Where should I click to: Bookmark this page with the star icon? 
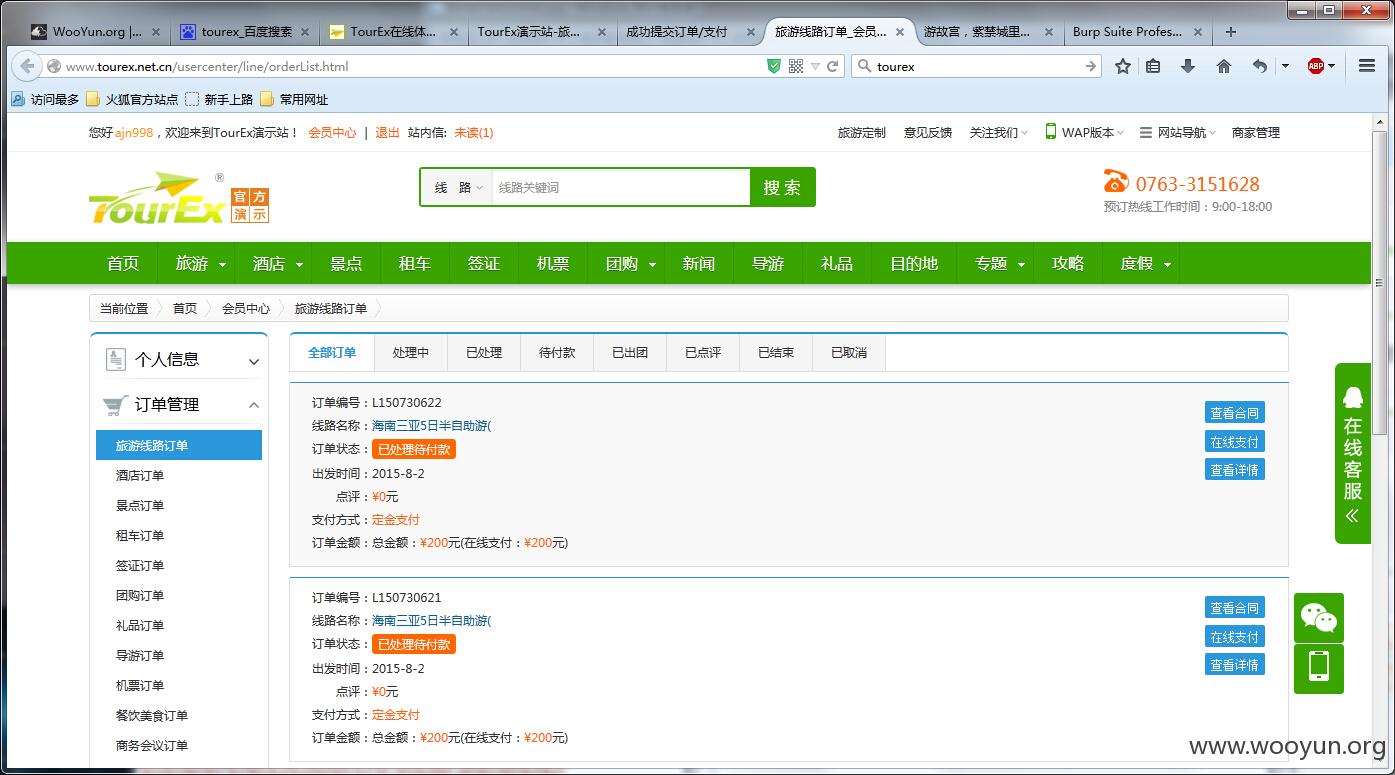[1123, 66]
